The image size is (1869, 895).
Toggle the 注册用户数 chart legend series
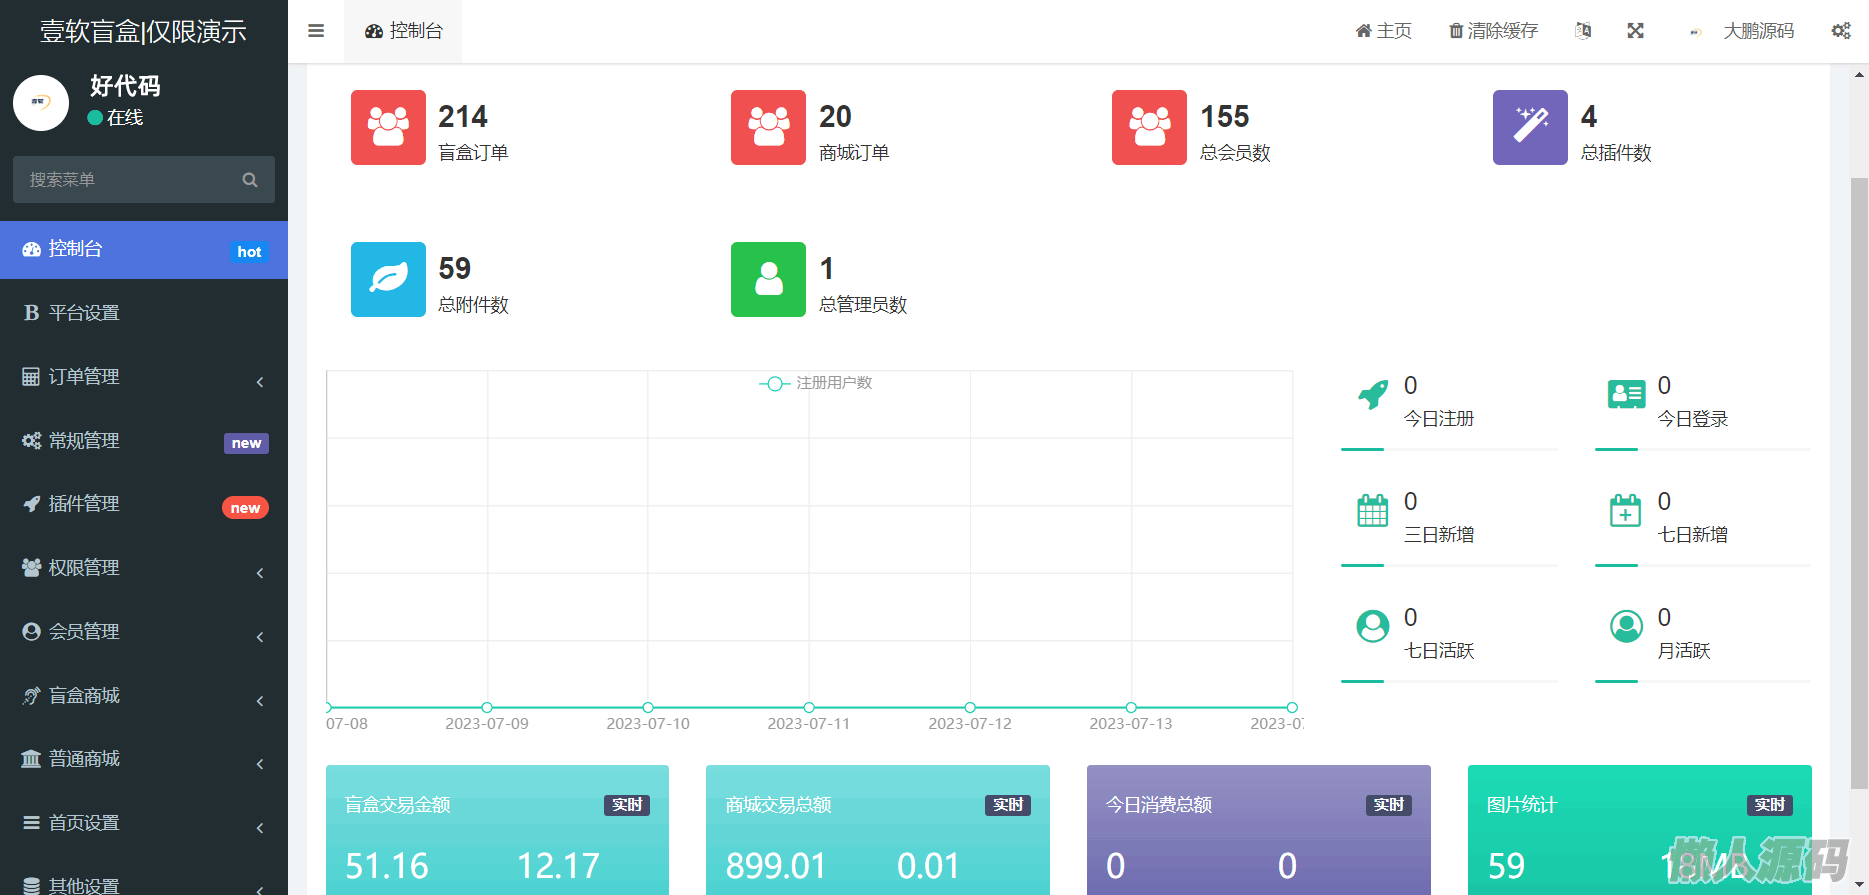pyautogui.click(x=816, y=383)
